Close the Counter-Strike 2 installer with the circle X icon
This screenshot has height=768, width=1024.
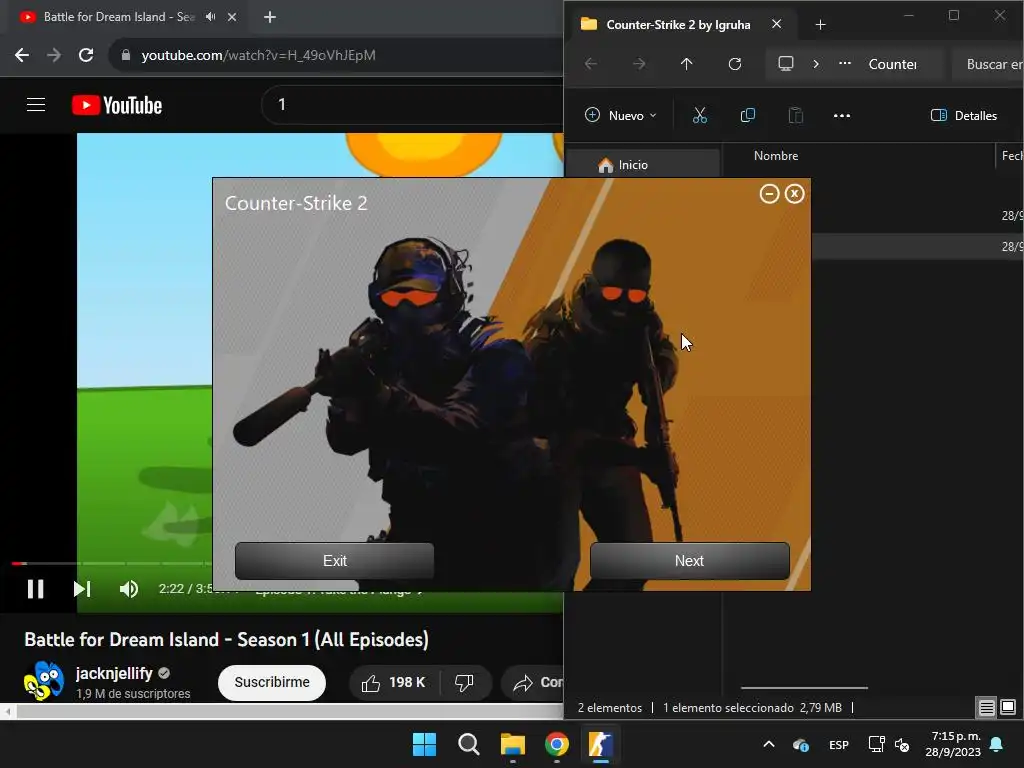click(x=794, y=194)
